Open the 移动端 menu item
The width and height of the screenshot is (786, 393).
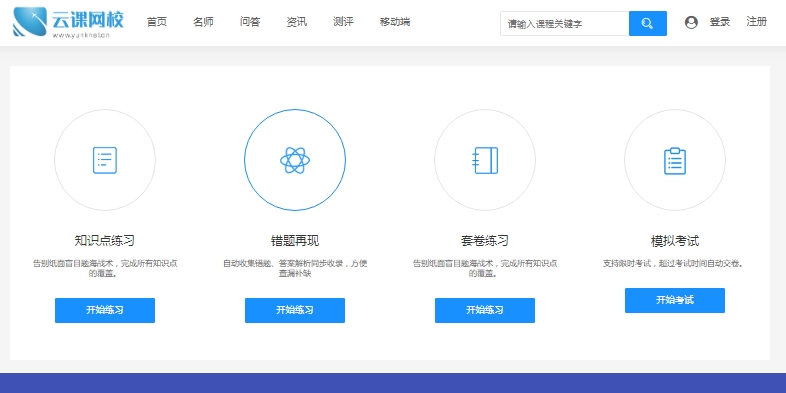tap(395, 22)
